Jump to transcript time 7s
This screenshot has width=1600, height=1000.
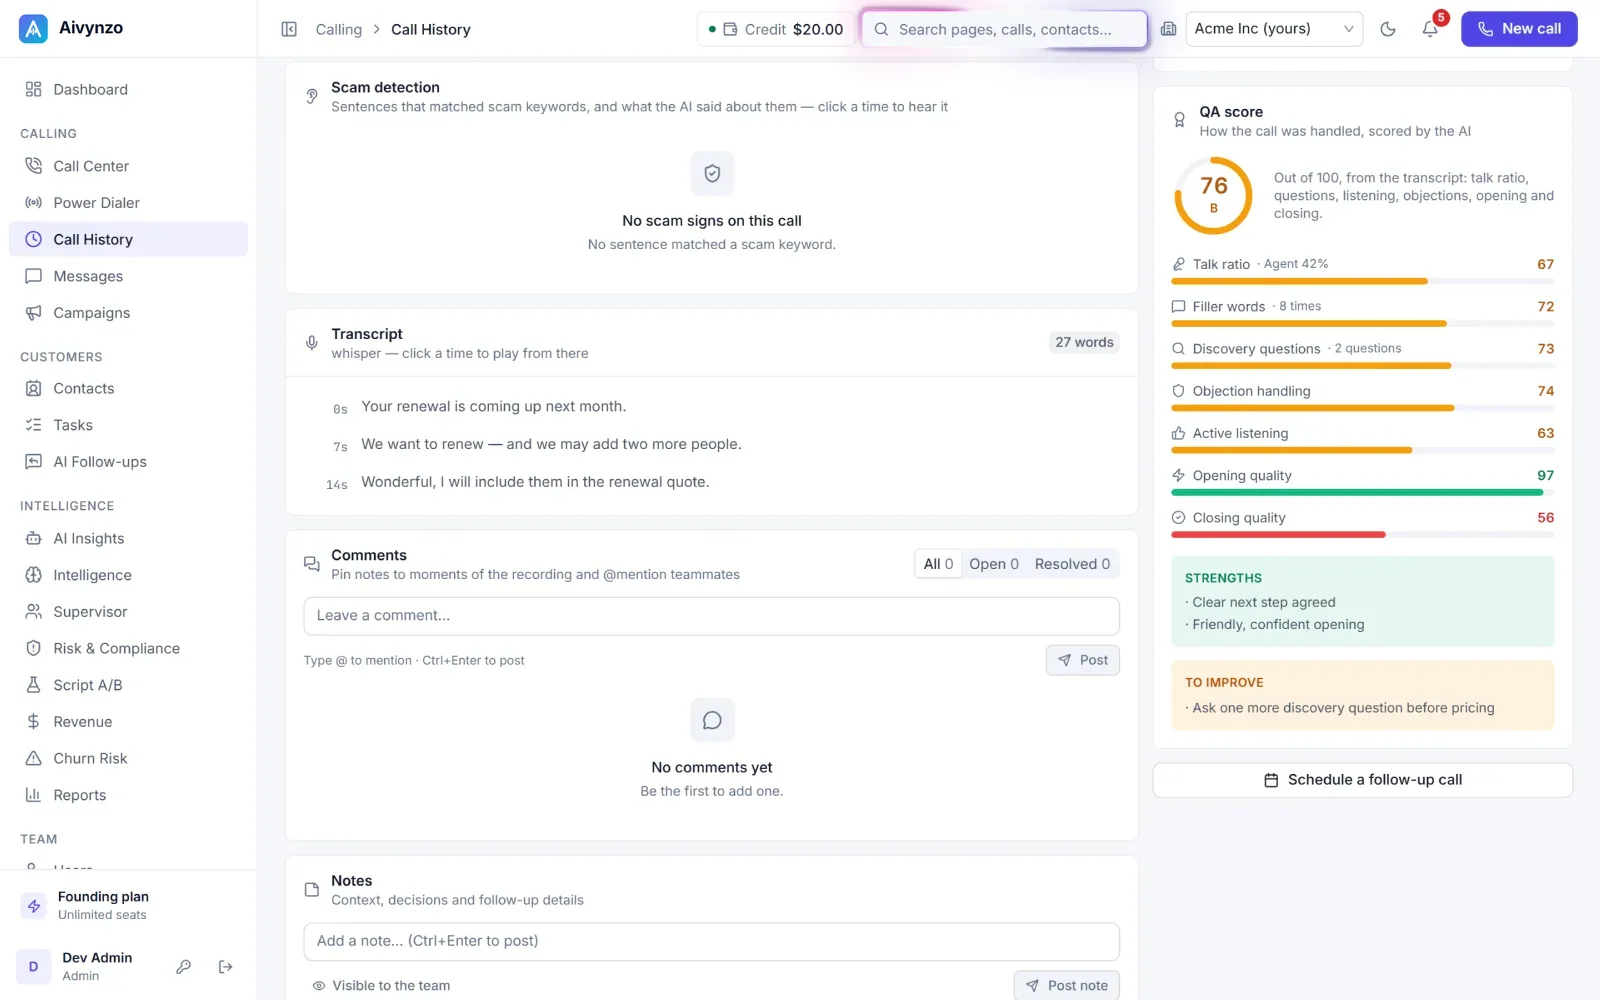pos(340,447)
